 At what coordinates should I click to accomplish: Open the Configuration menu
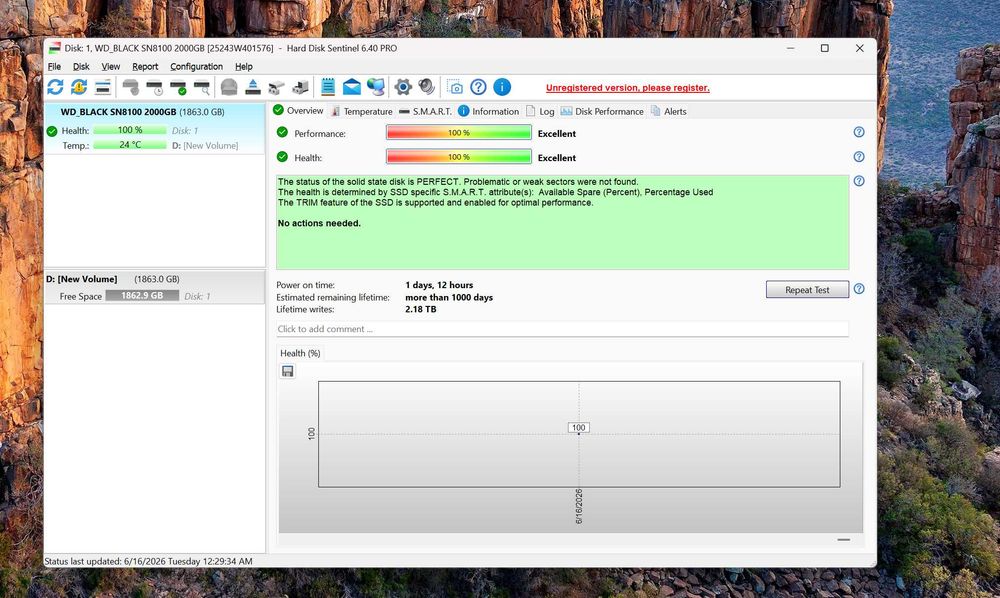(x=196, y=66)
